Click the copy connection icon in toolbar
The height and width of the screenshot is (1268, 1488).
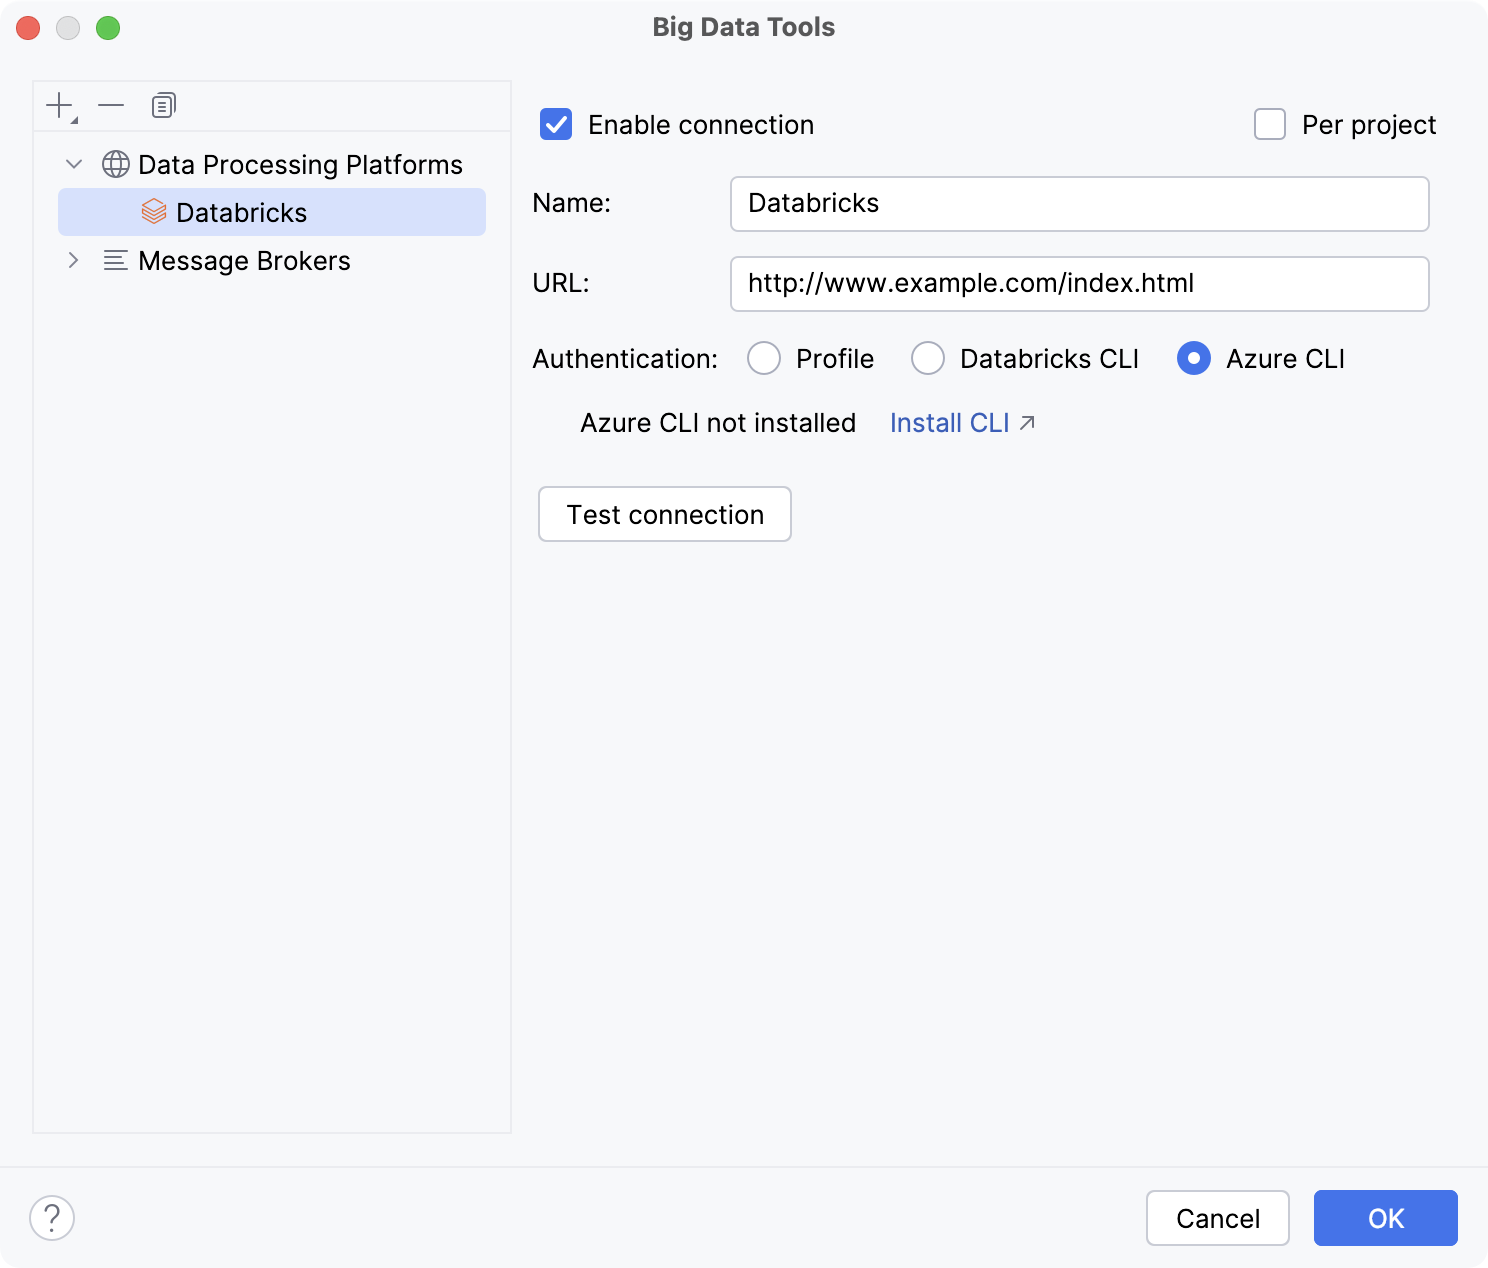click(163, 105)
